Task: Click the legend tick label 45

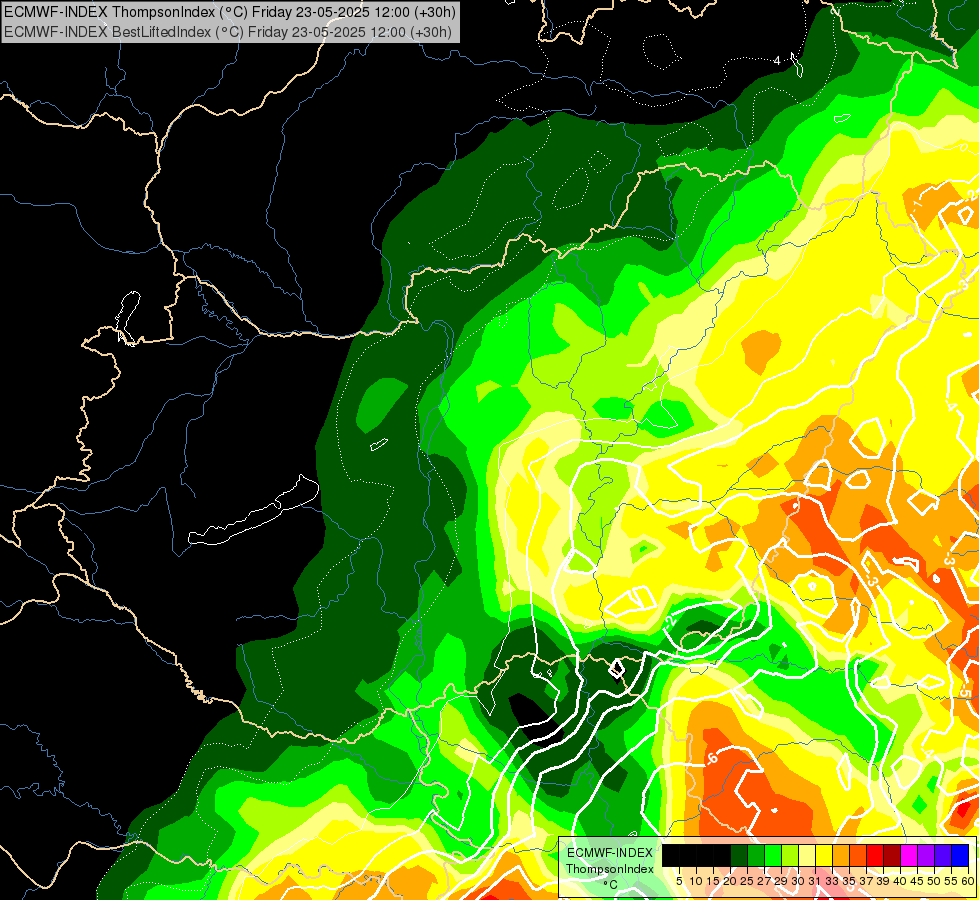Action: click(x=917, y=881)
